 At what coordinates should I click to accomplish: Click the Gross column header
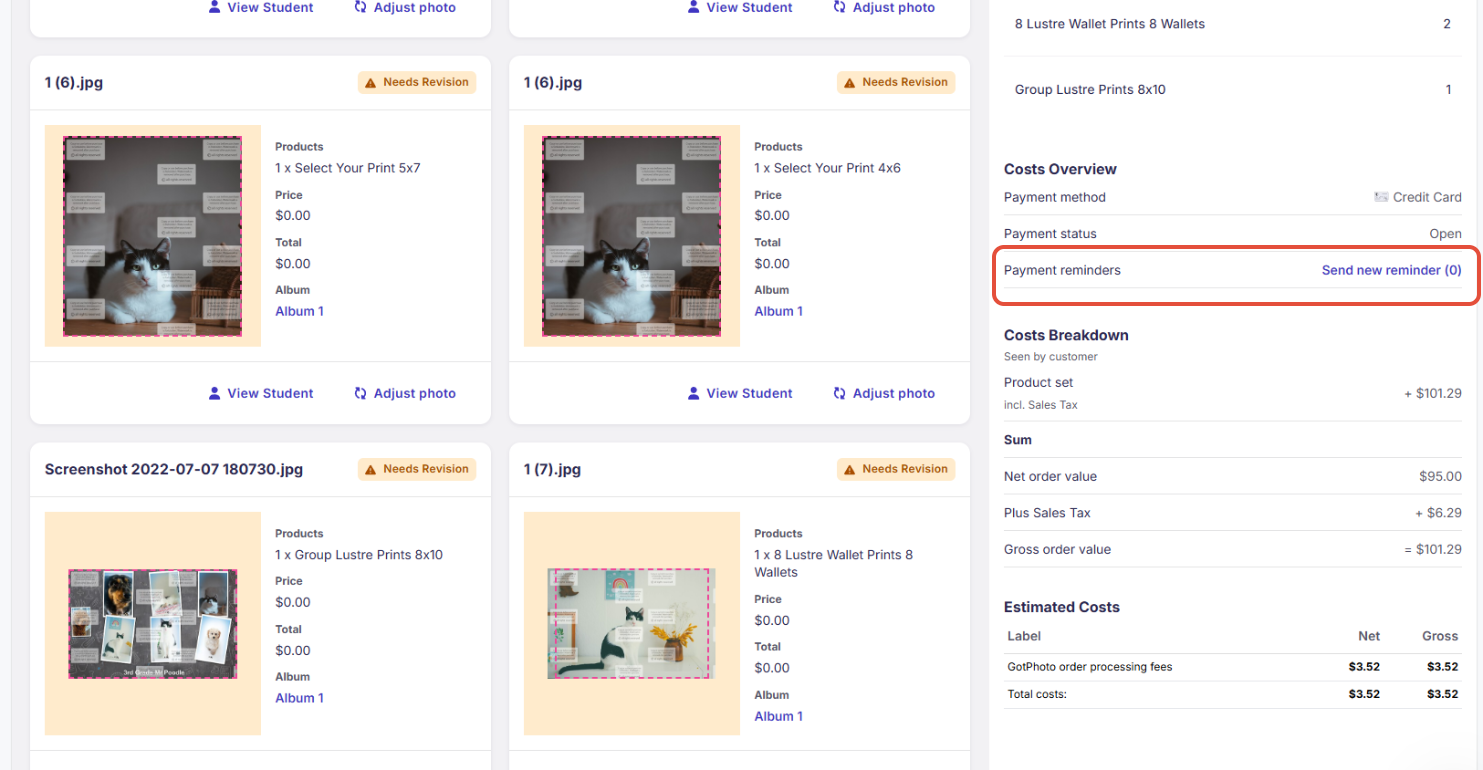1440,636
